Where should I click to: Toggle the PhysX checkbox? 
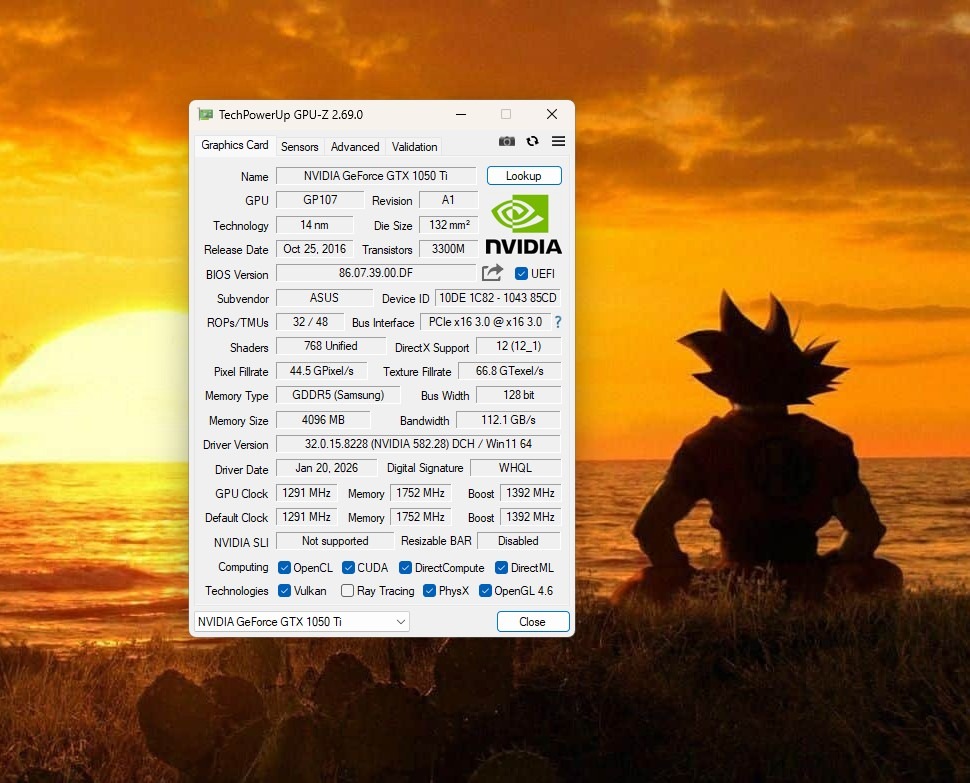429,591
